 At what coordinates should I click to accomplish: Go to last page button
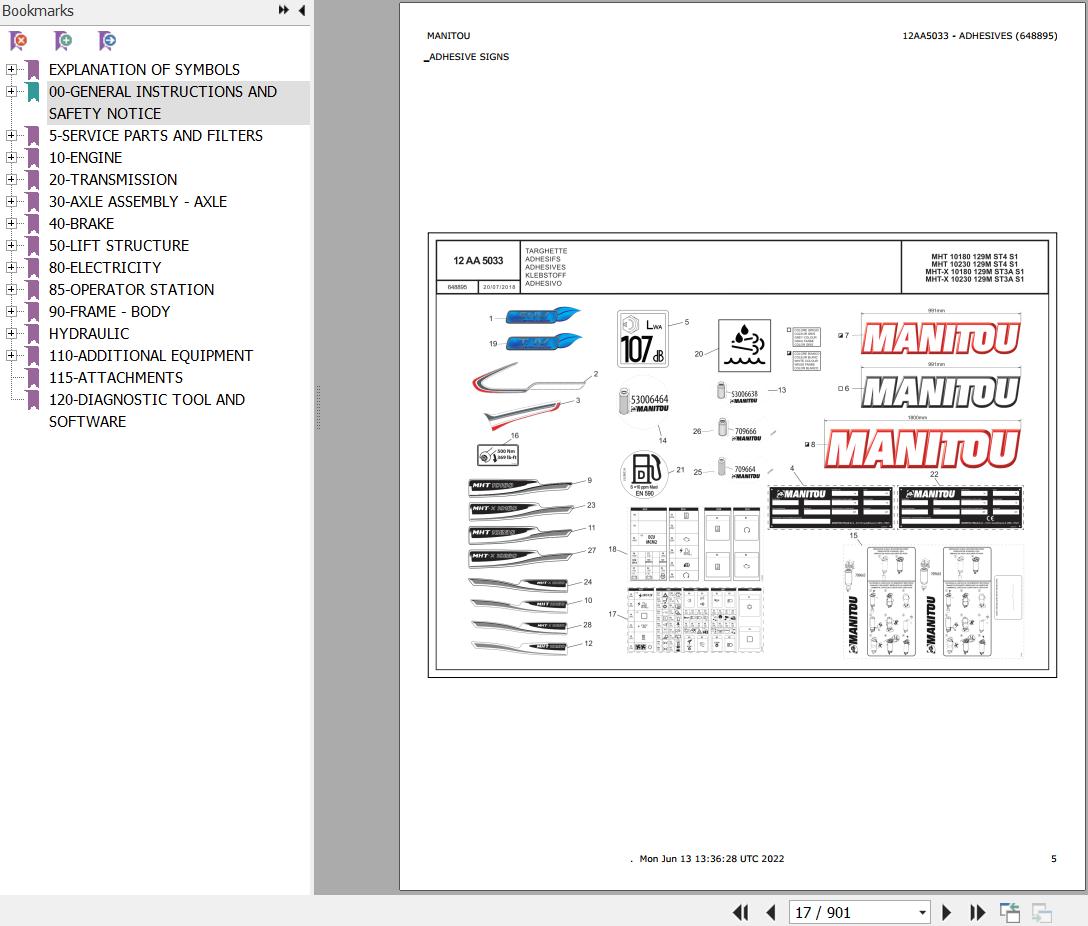pos(977,913)
